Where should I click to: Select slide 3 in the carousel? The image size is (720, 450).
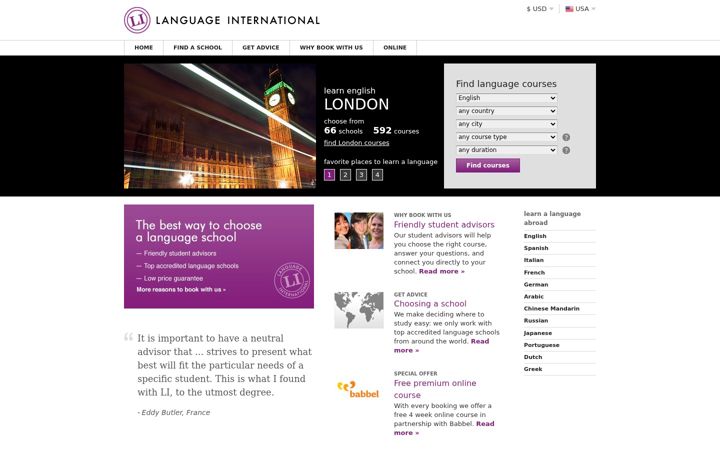click(361, 175)
